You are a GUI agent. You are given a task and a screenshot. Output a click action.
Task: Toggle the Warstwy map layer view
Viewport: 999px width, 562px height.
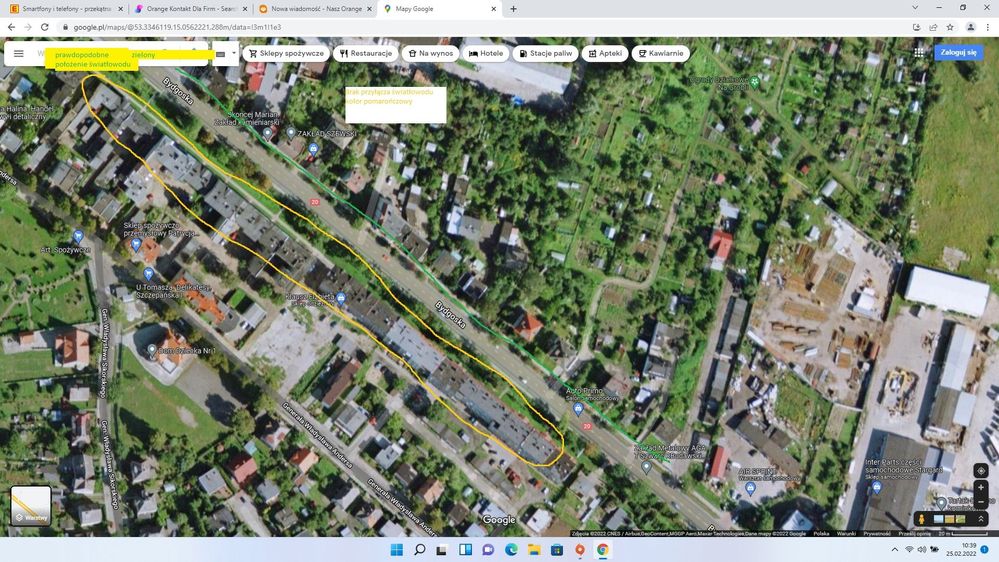pyautogui.click(x=30, y=505)
